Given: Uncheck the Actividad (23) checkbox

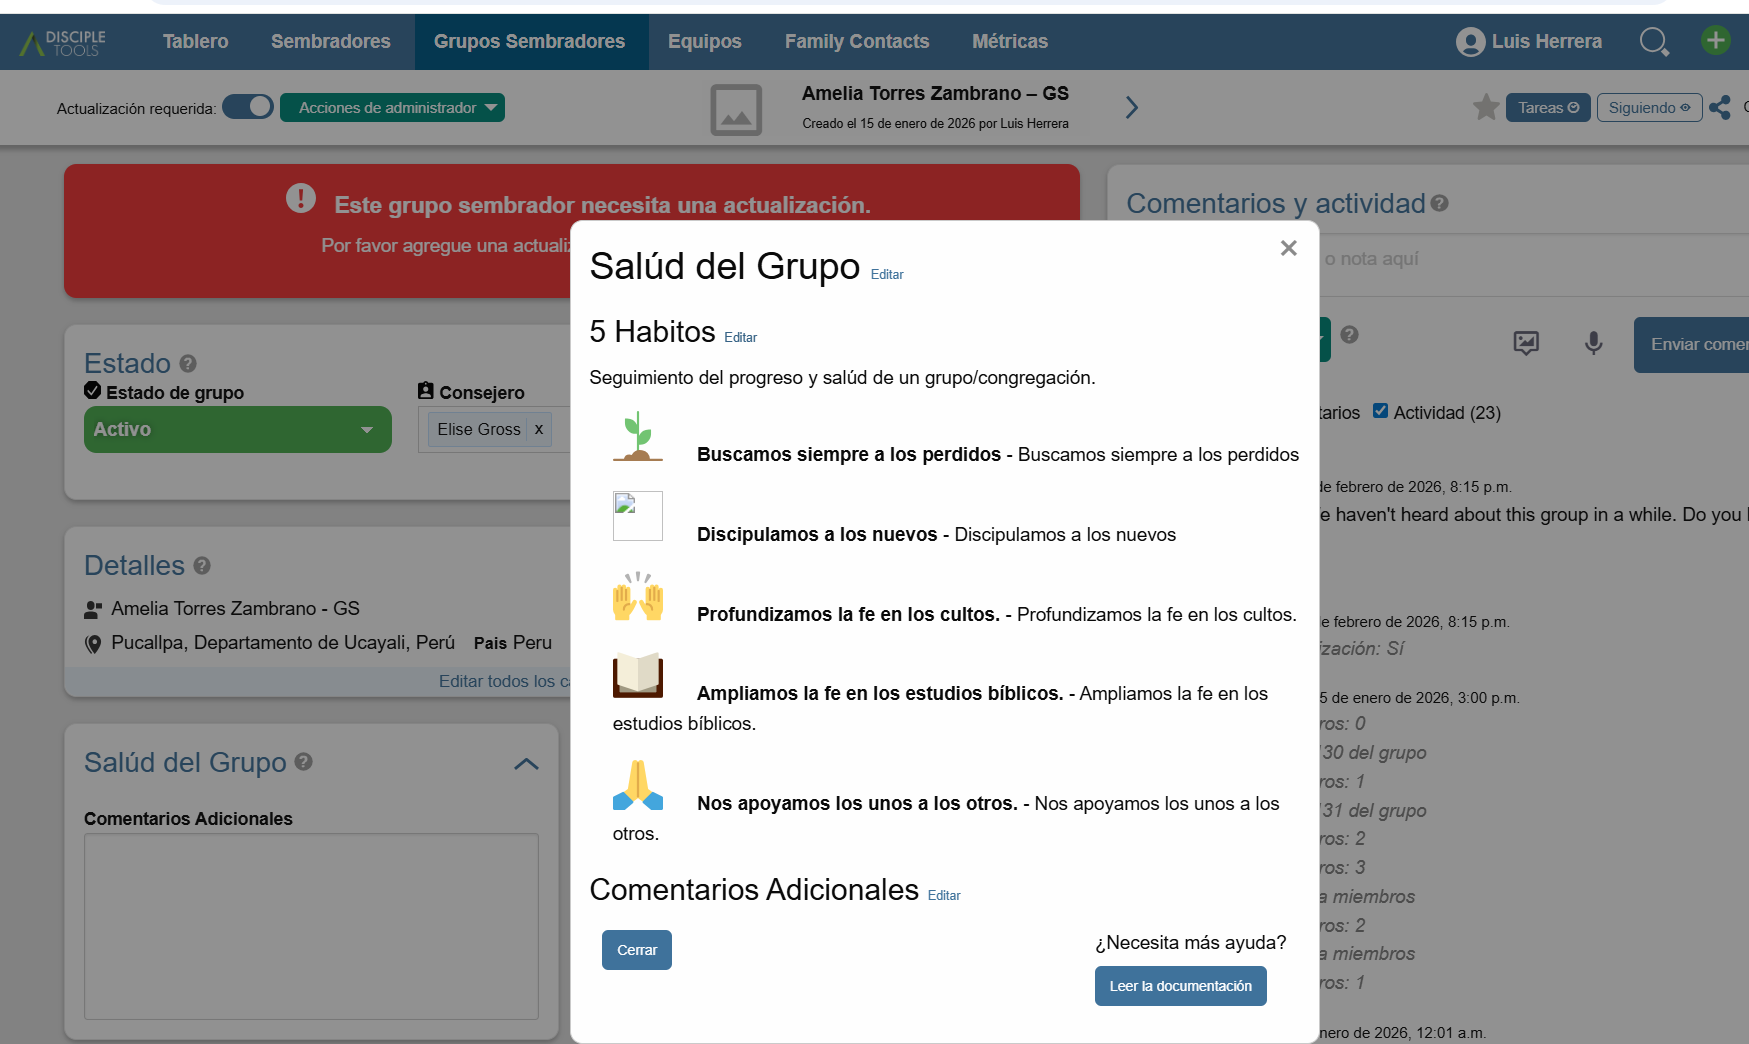Looking at the screenshot, I should 1380,411.
